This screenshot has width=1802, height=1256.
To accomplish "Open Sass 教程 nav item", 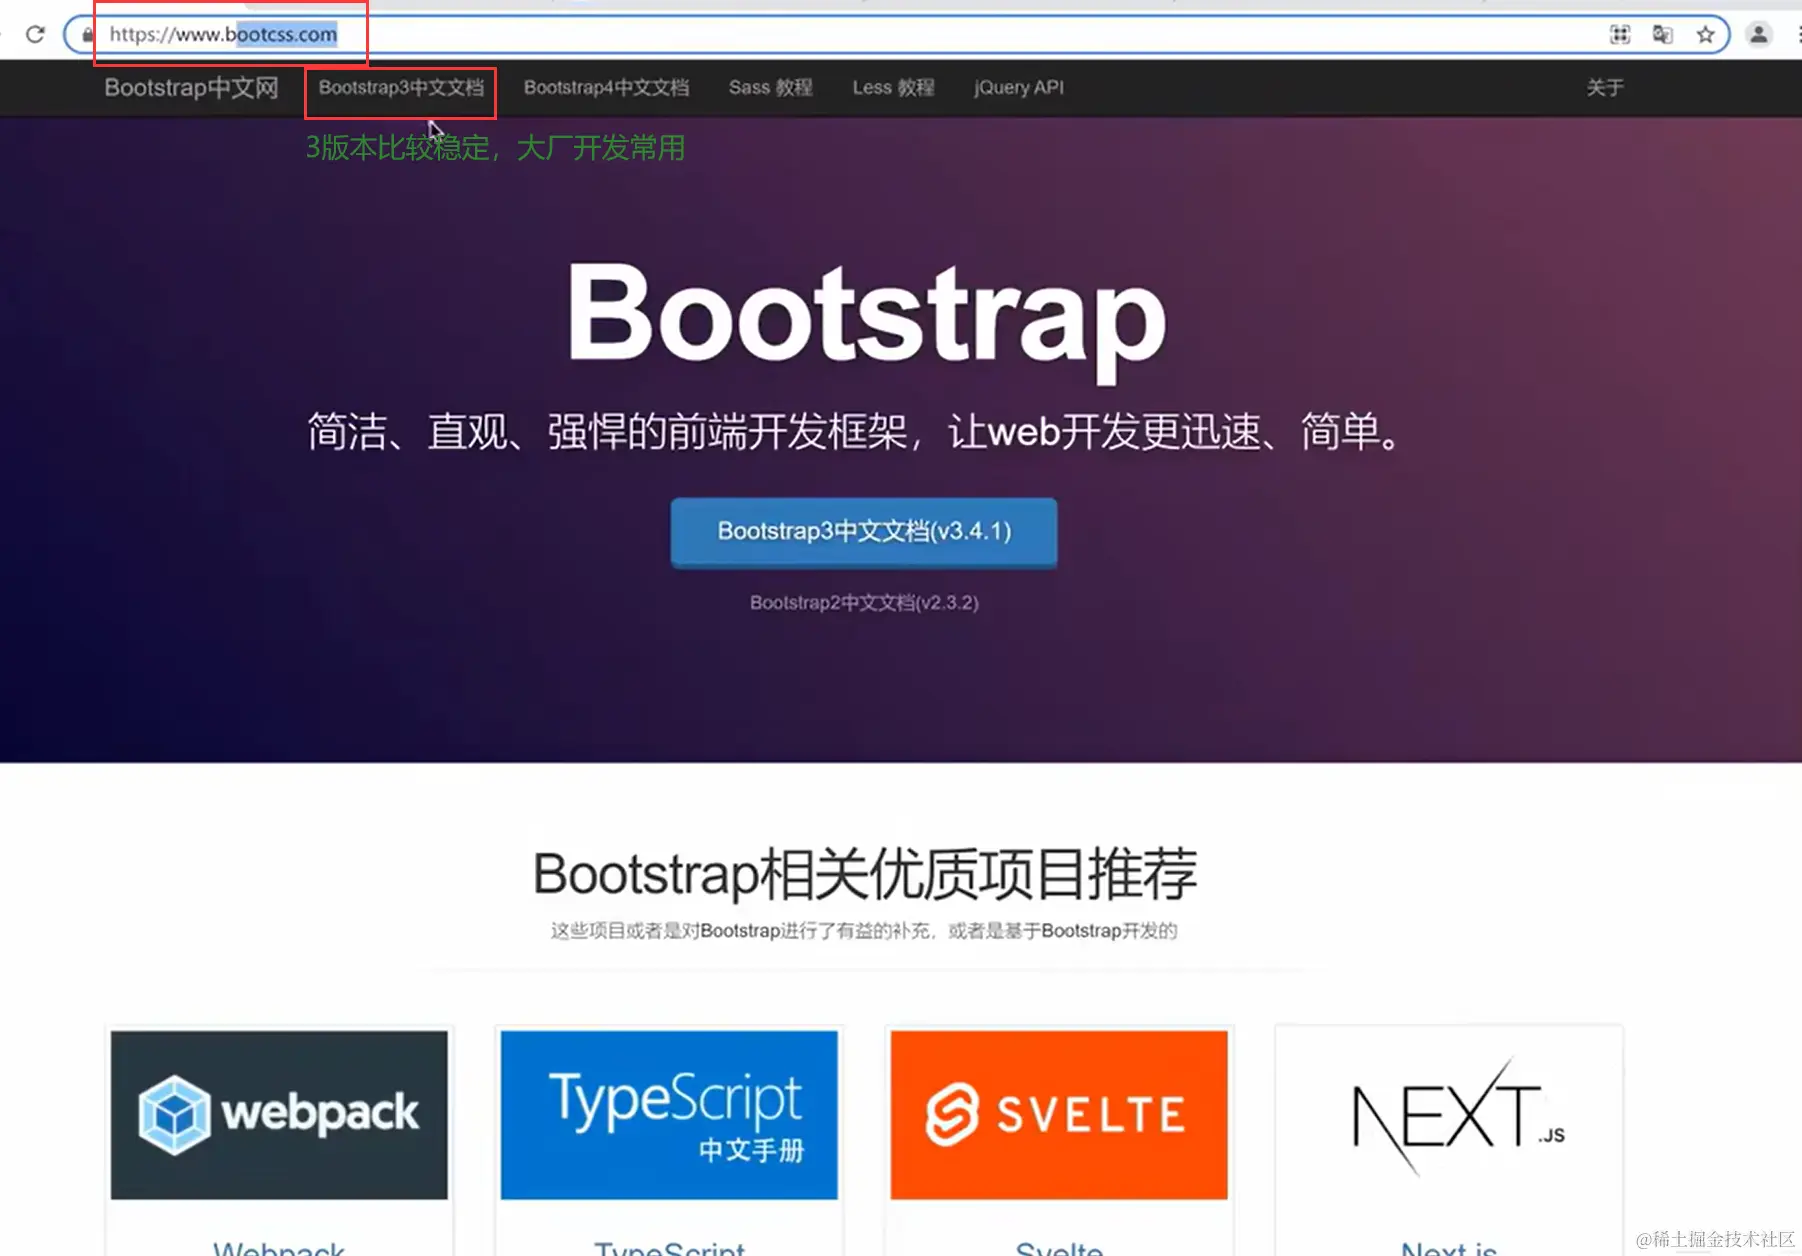I will coord(771,88).
